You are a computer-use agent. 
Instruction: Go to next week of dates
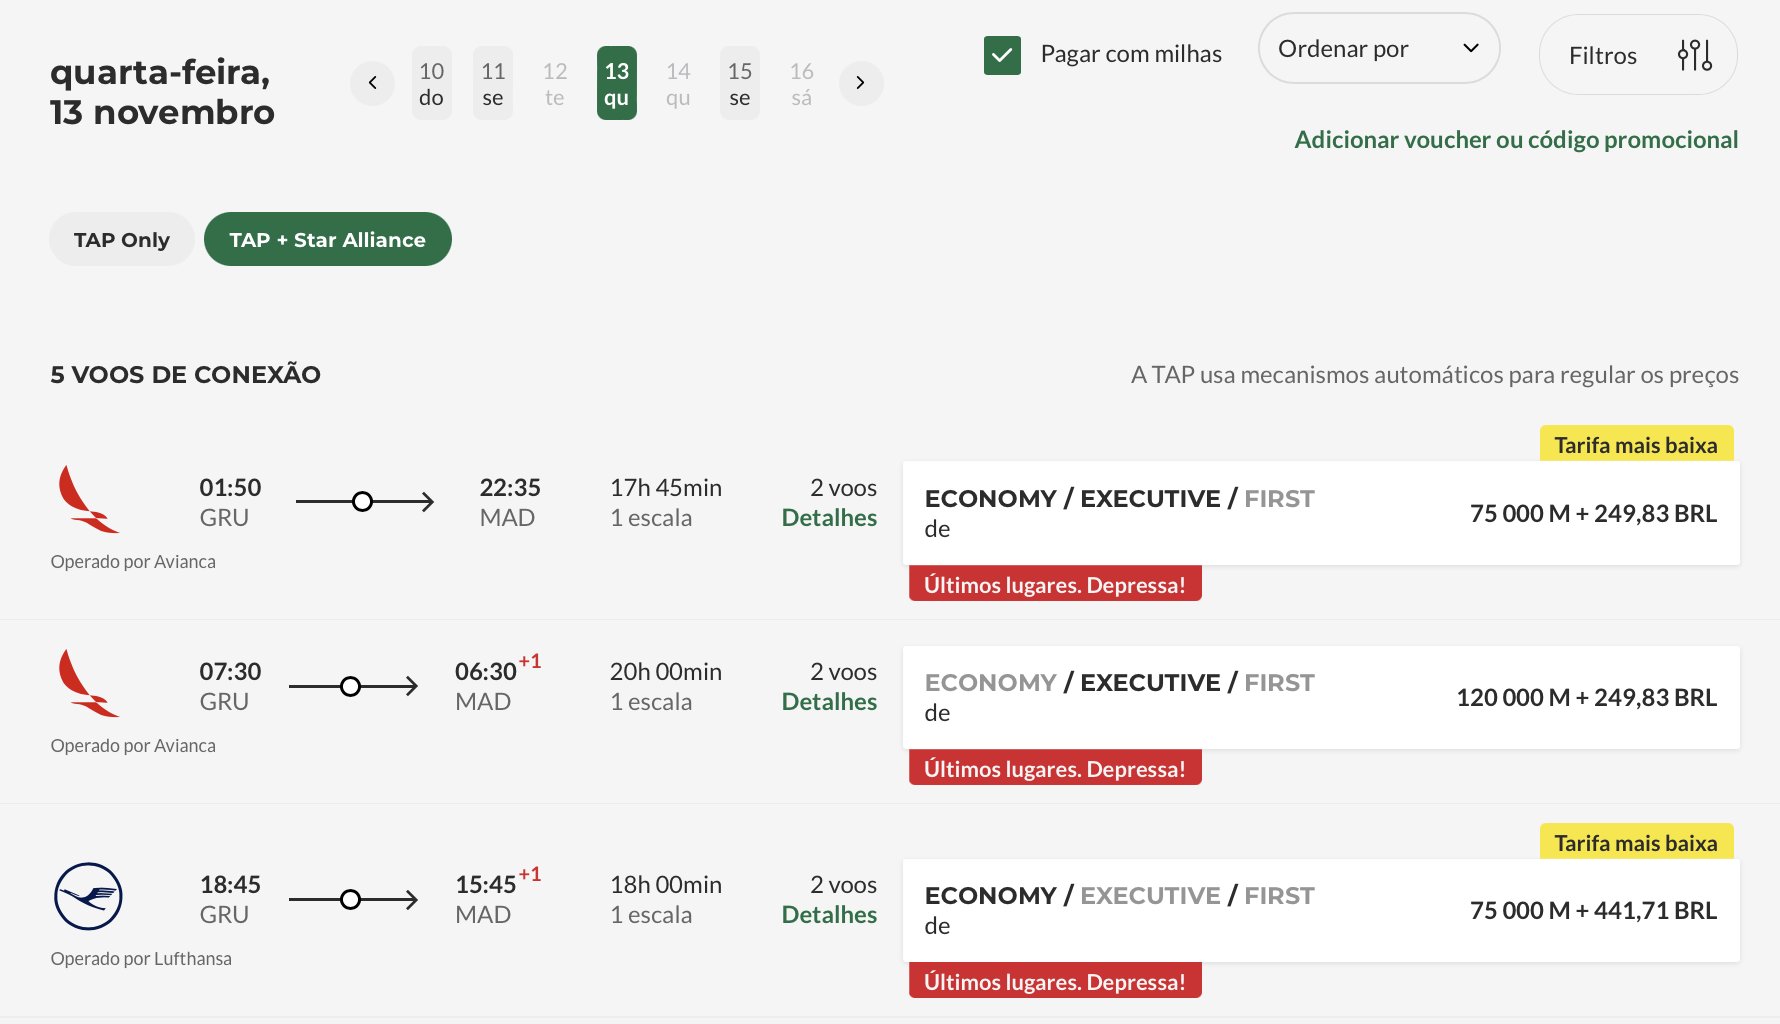[860, 83]
